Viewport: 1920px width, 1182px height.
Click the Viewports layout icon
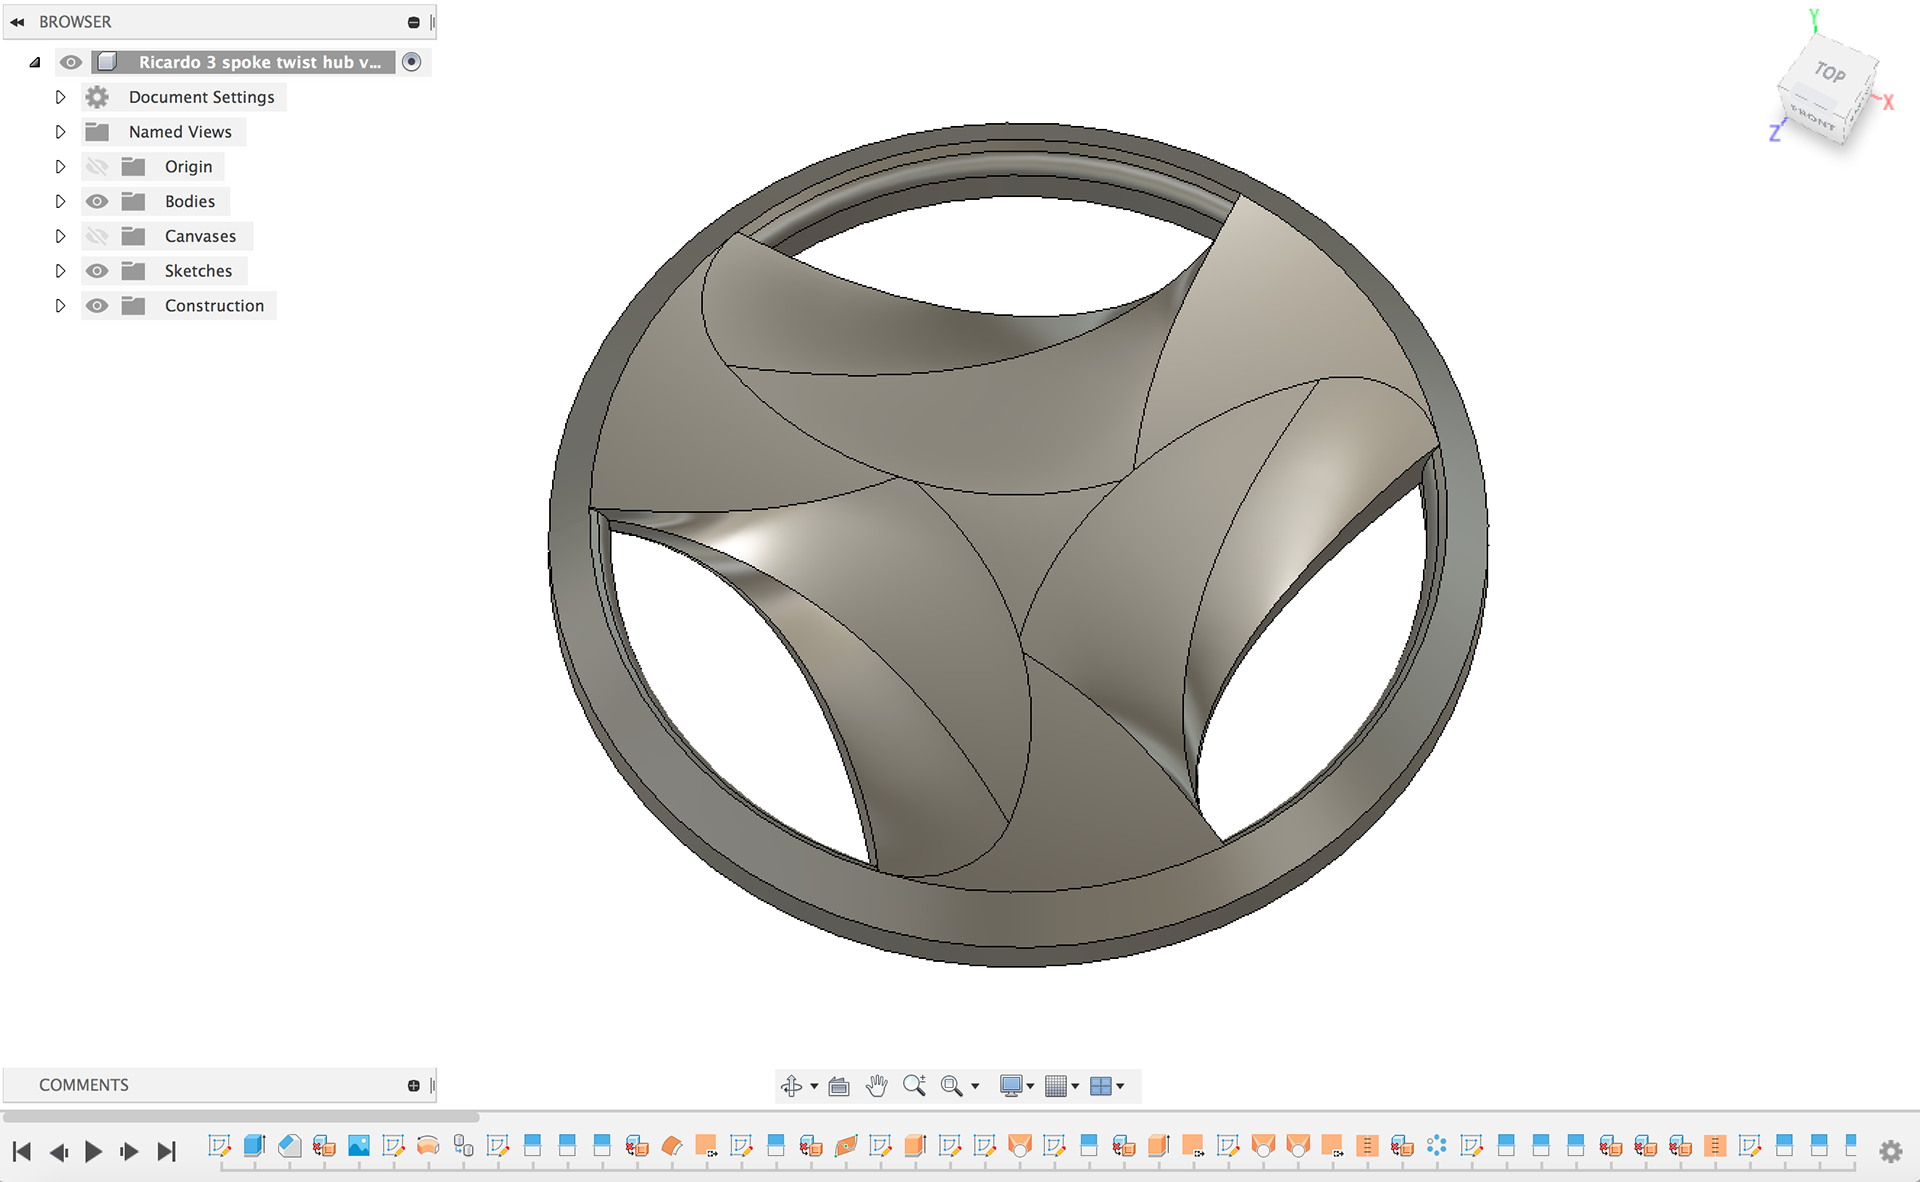click(x=1100, y=1086)
